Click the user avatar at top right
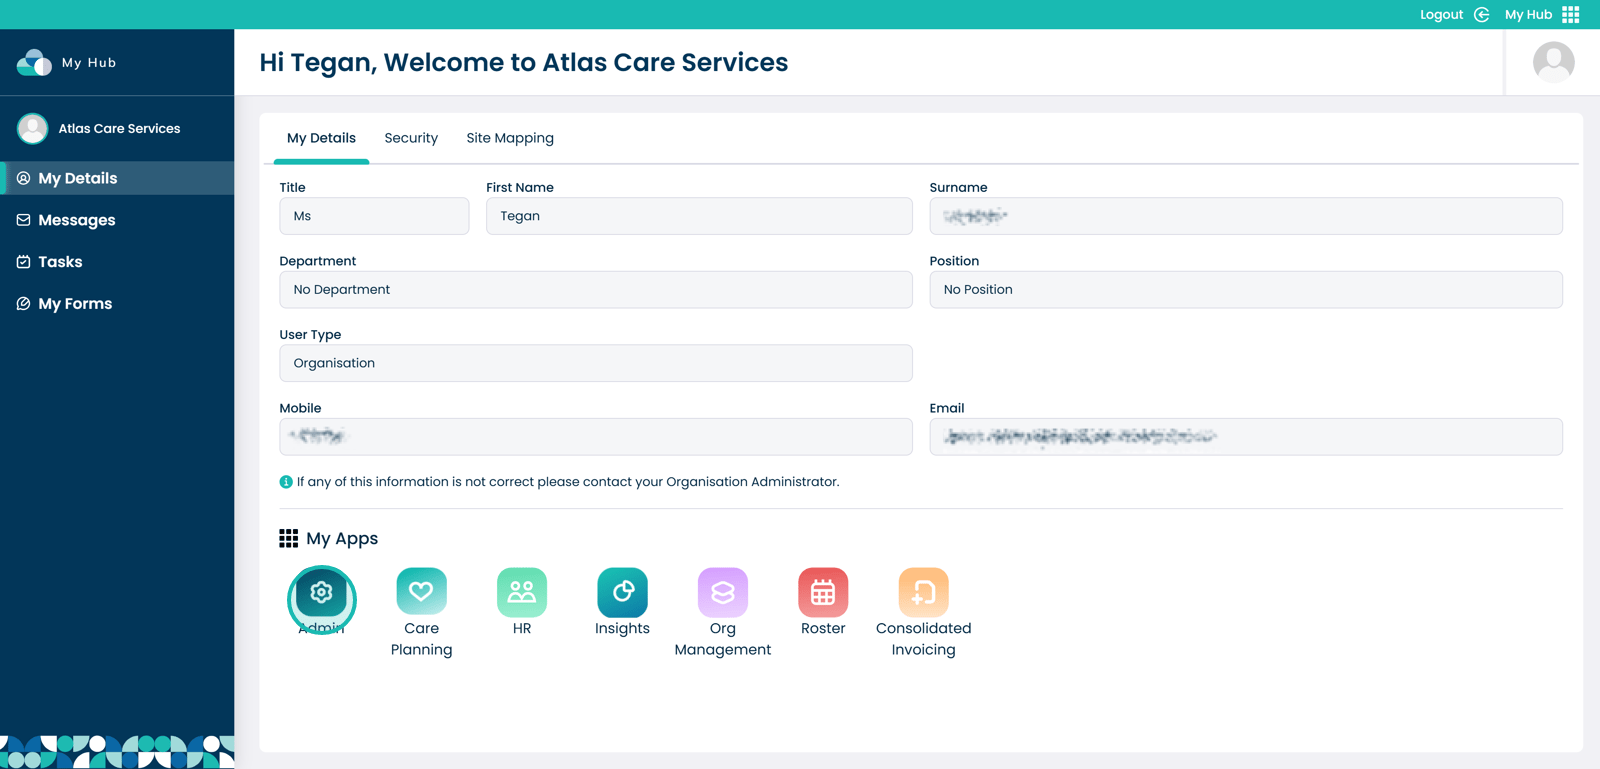The width and height of the screenshot is (1600, 769). click(1553, 62)
